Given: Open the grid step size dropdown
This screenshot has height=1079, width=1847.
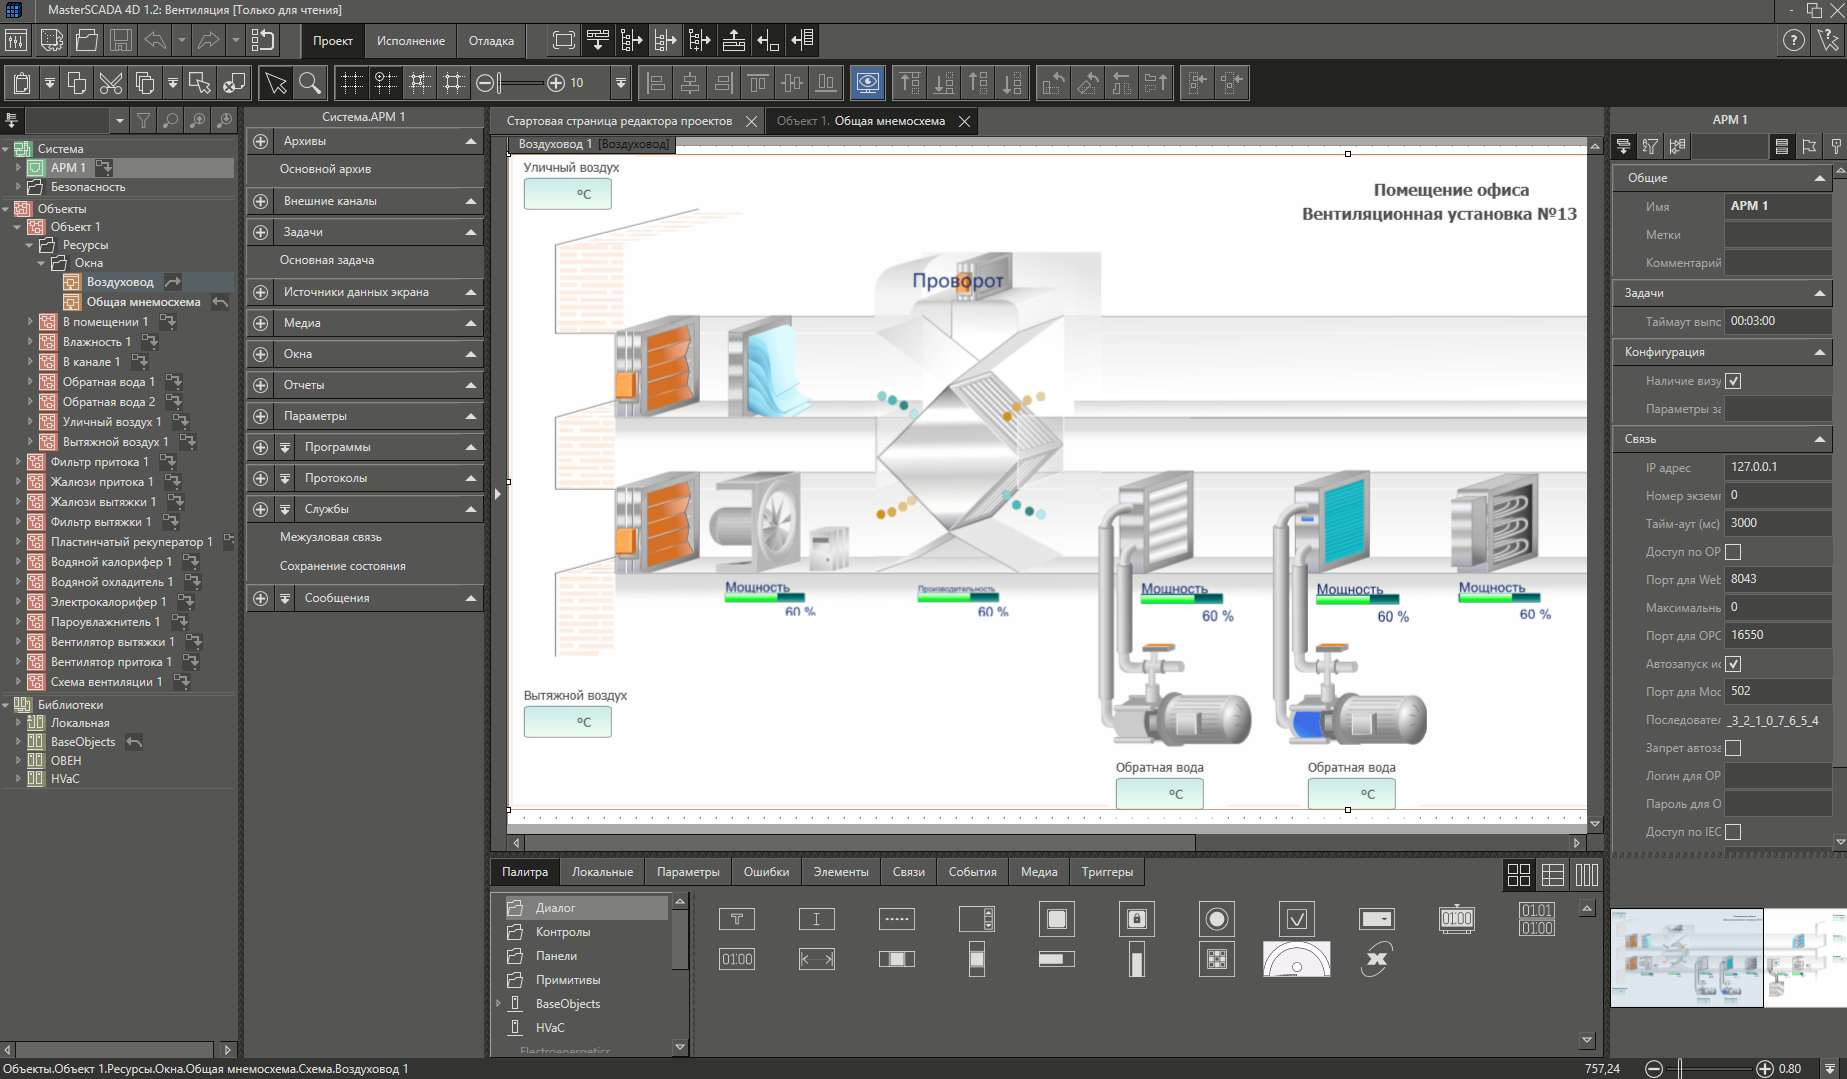Looking at the screenshot, I should [x=620, y=83].
